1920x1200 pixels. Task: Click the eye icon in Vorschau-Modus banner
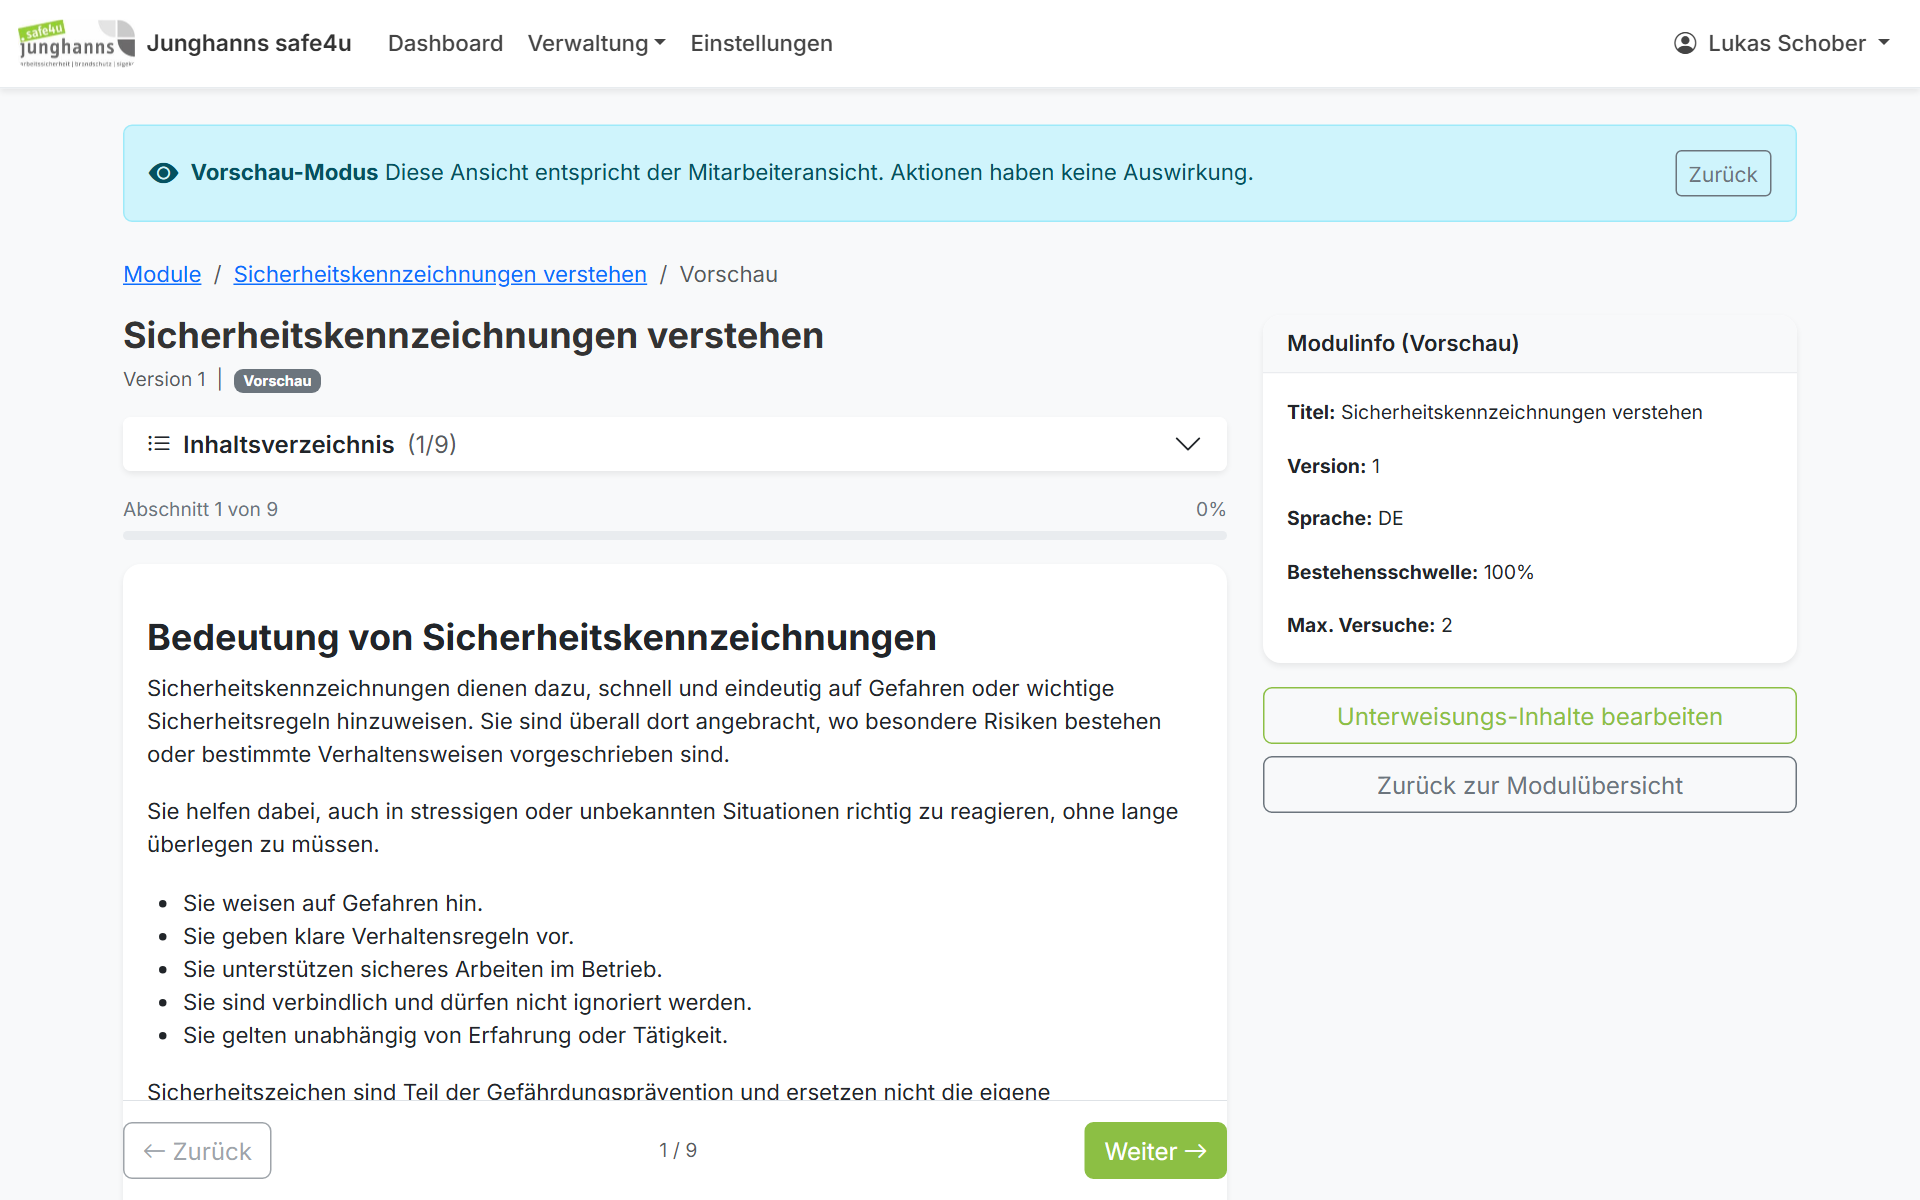163,173
